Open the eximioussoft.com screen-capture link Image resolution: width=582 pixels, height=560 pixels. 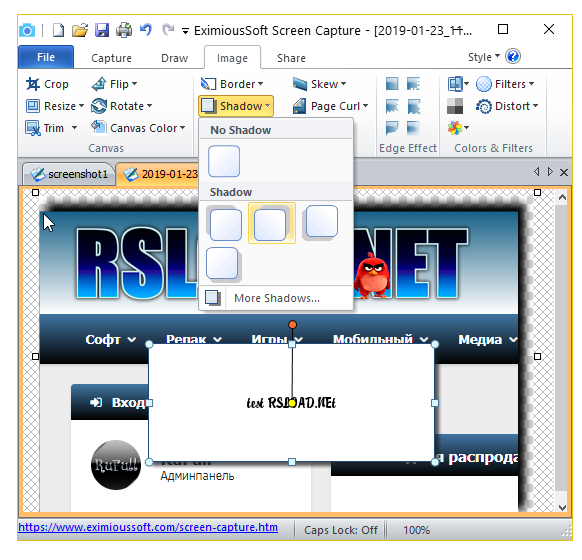click(x=148, y=527)
